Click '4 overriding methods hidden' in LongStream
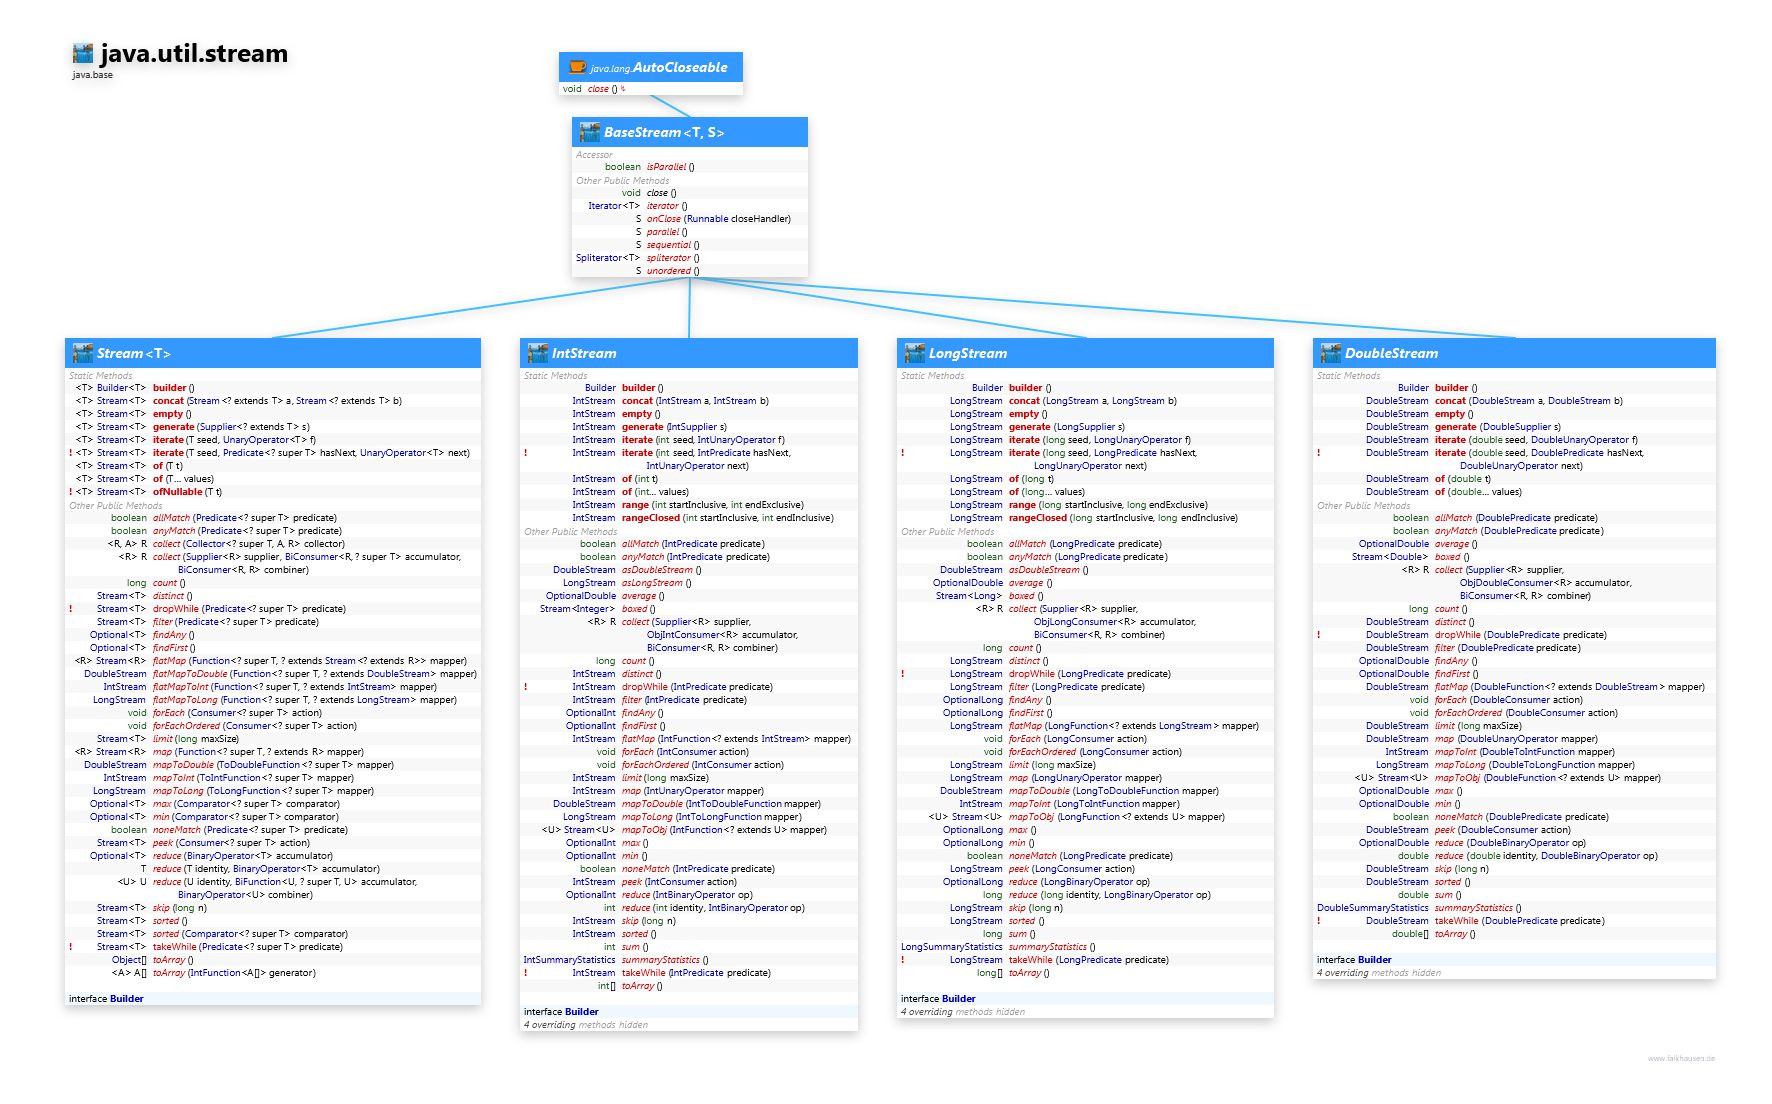Image resolution: width=1772 pixels, height=1104 pixels. coord(963,1012)
